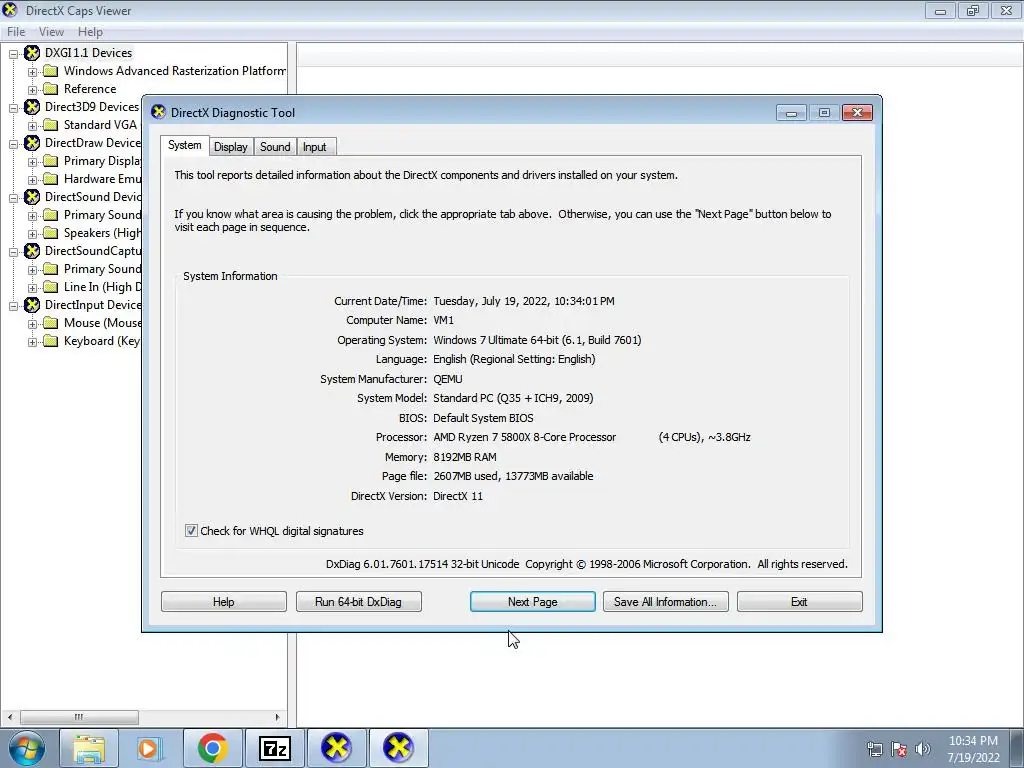Click the DirectSound Devices node icon

coord(32,197)
